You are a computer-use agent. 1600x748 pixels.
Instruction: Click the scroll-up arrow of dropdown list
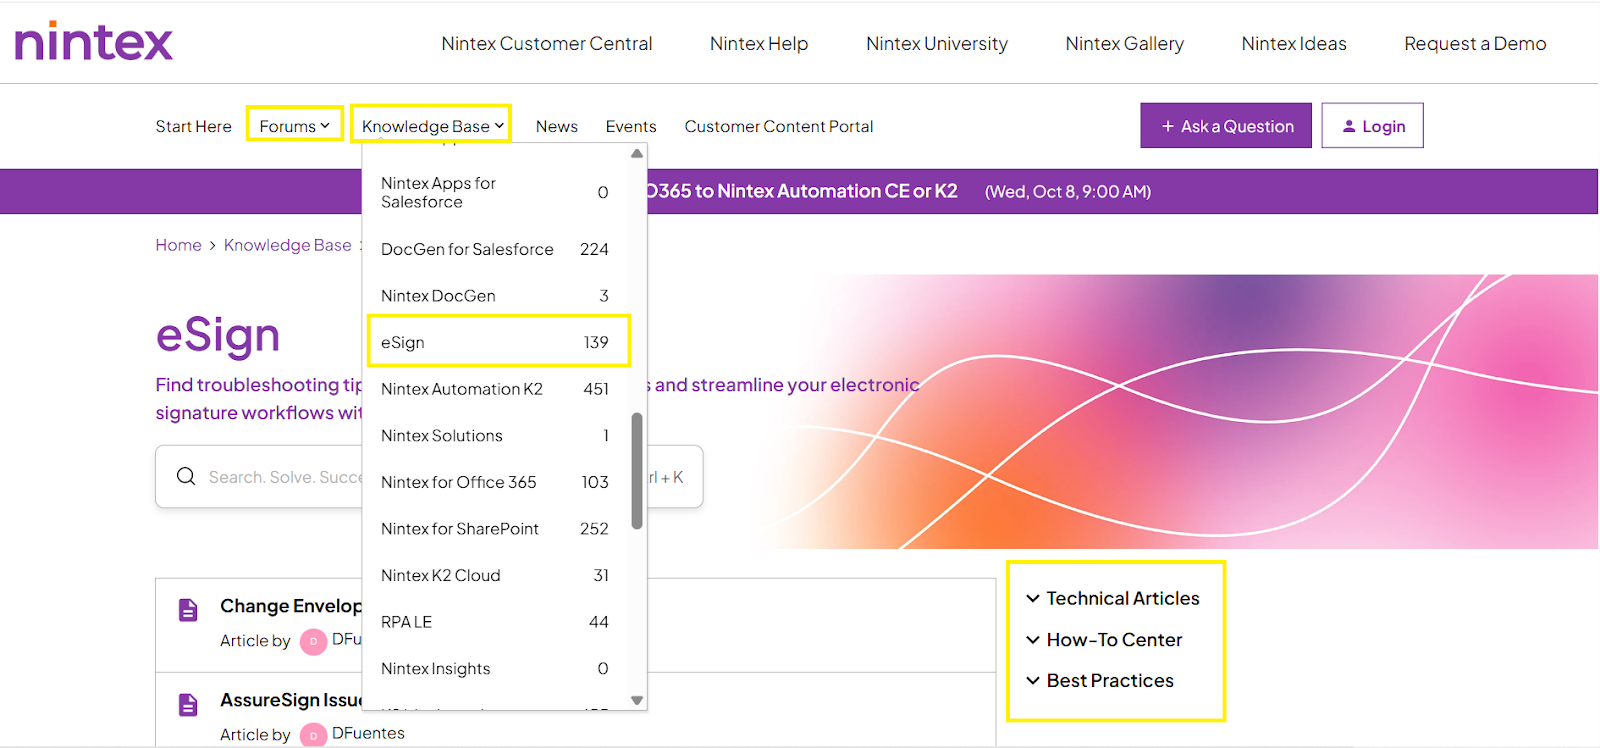637,154
